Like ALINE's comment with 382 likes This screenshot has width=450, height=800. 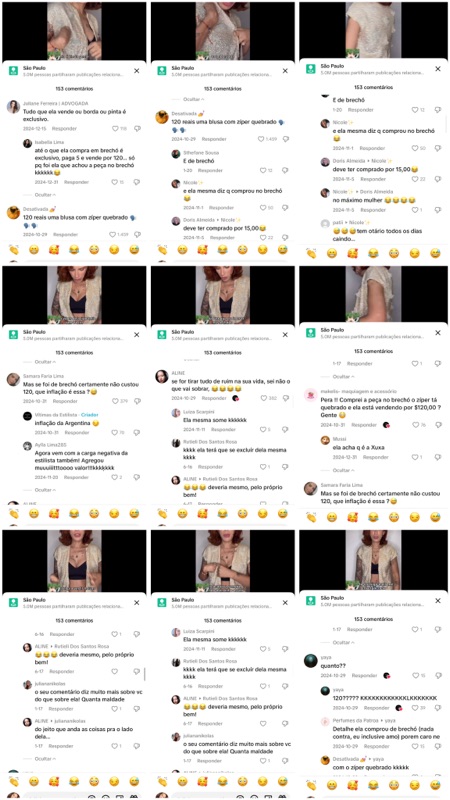261,398
